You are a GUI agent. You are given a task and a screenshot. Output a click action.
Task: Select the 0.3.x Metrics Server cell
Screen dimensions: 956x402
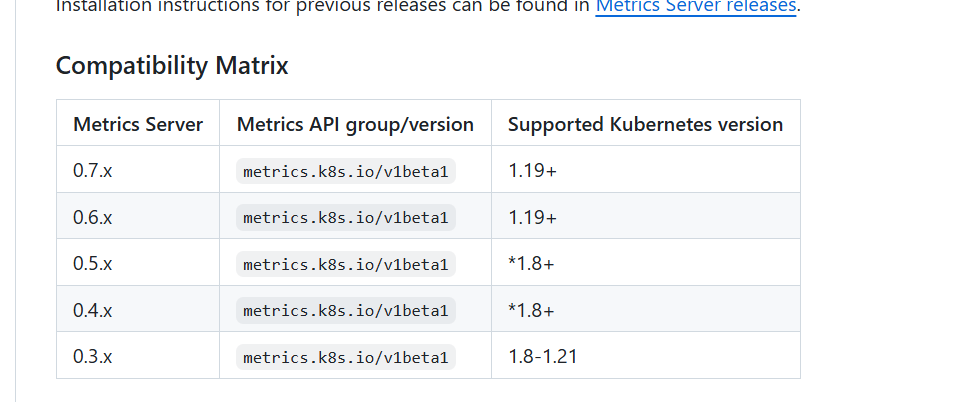(x=93, y=357)
